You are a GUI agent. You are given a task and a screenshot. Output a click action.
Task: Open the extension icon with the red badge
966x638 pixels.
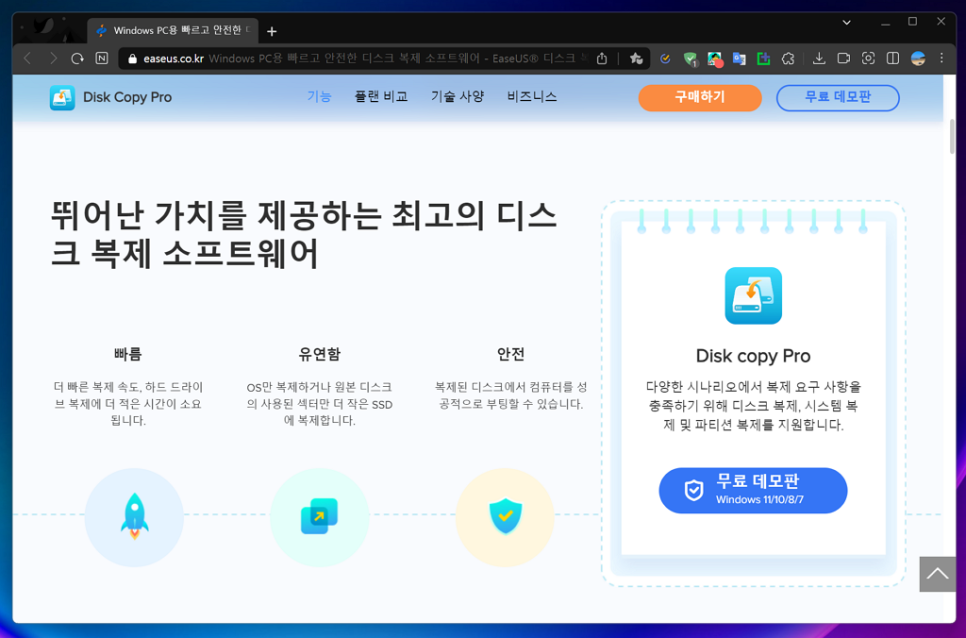[x=715, y=59]
